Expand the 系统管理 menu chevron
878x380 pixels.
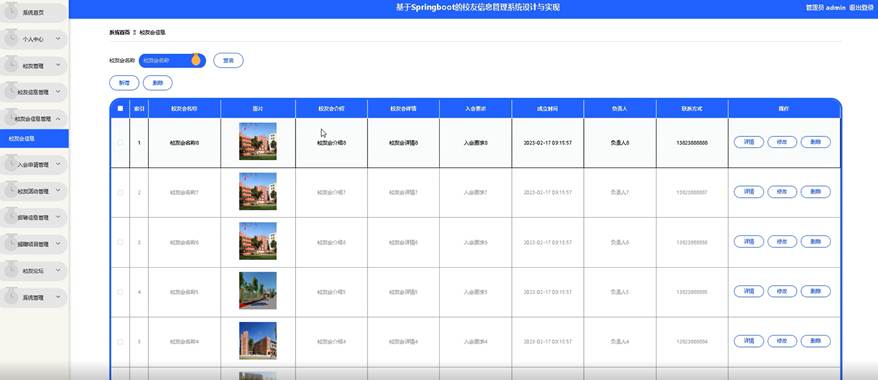click(x=57, y=297)
